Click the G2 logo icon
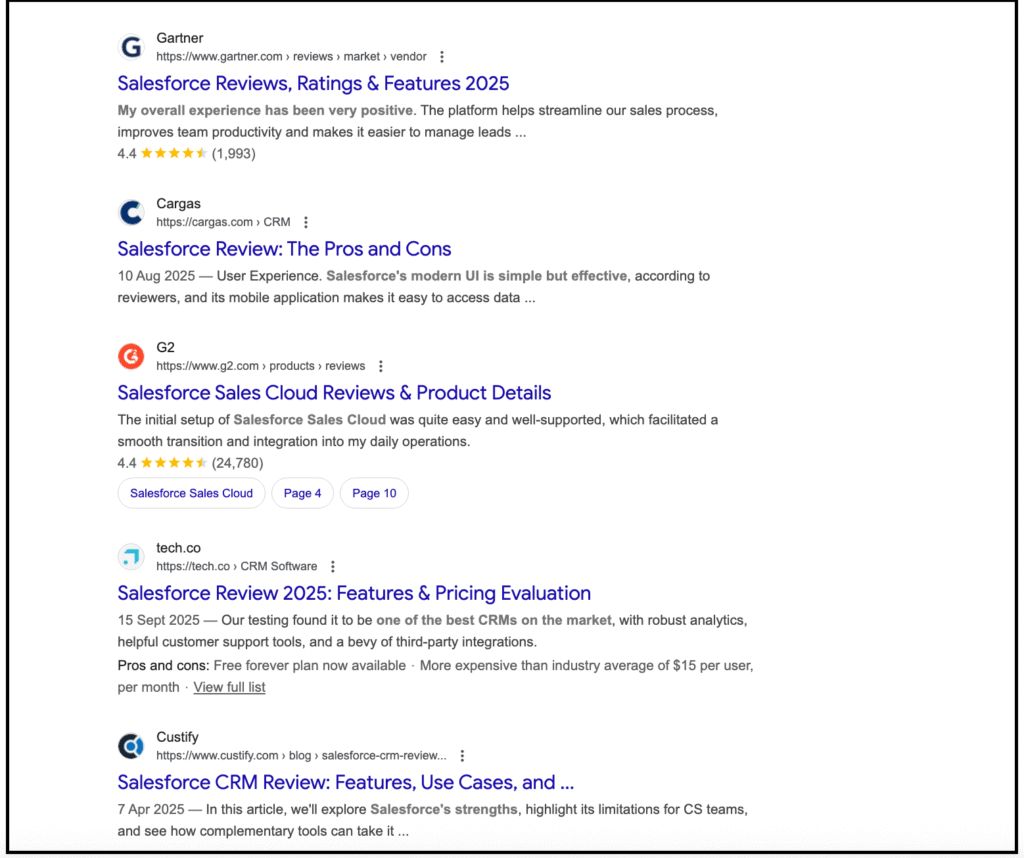Screen dimensions: 1024x858 [x=131, y=356]
